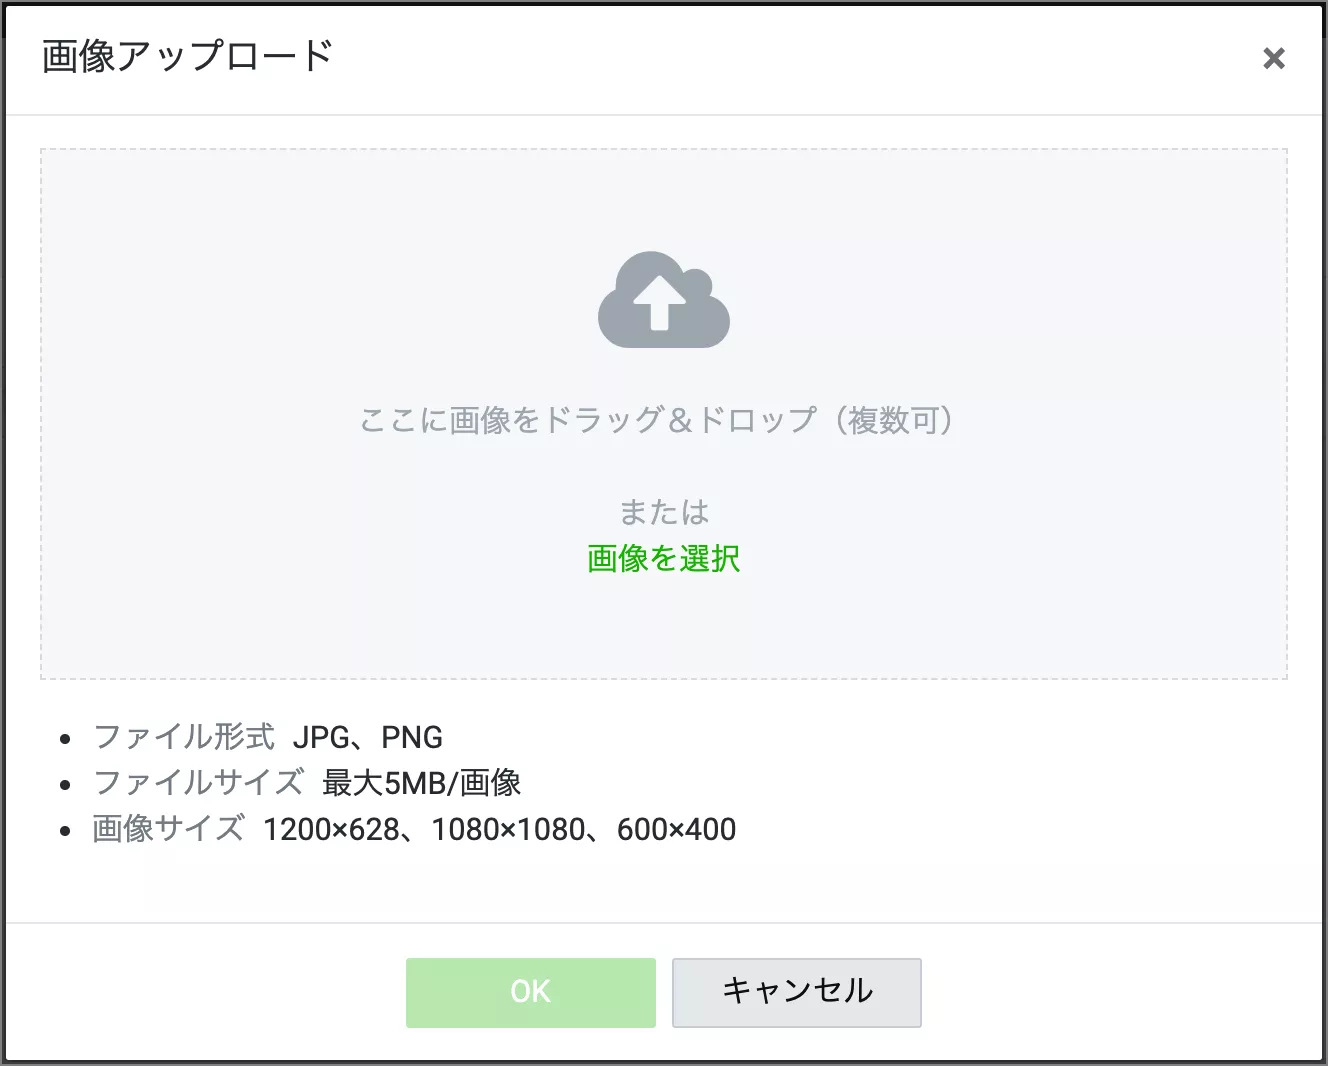Click the cloud upload icon

click(663, 300)
